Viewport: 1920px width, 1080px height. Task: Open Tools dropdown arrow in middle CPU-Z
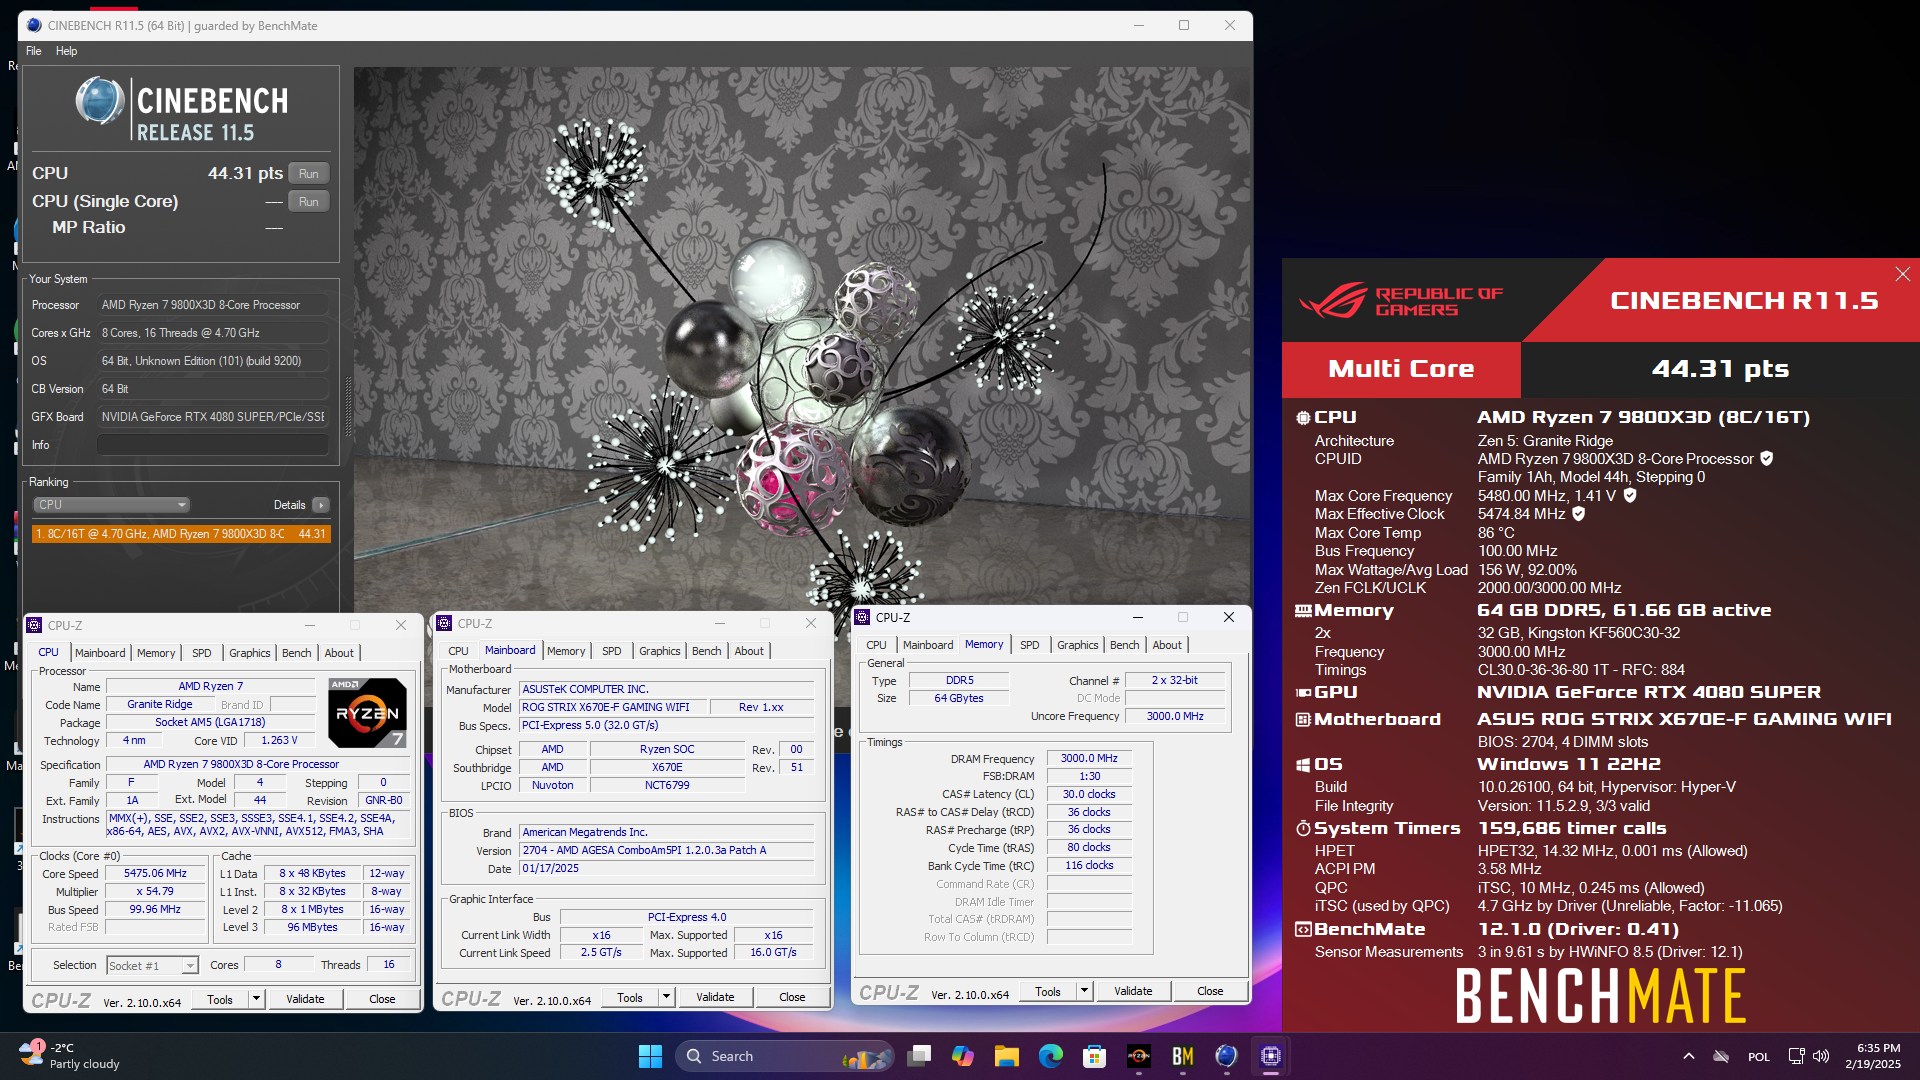point(666,997)
